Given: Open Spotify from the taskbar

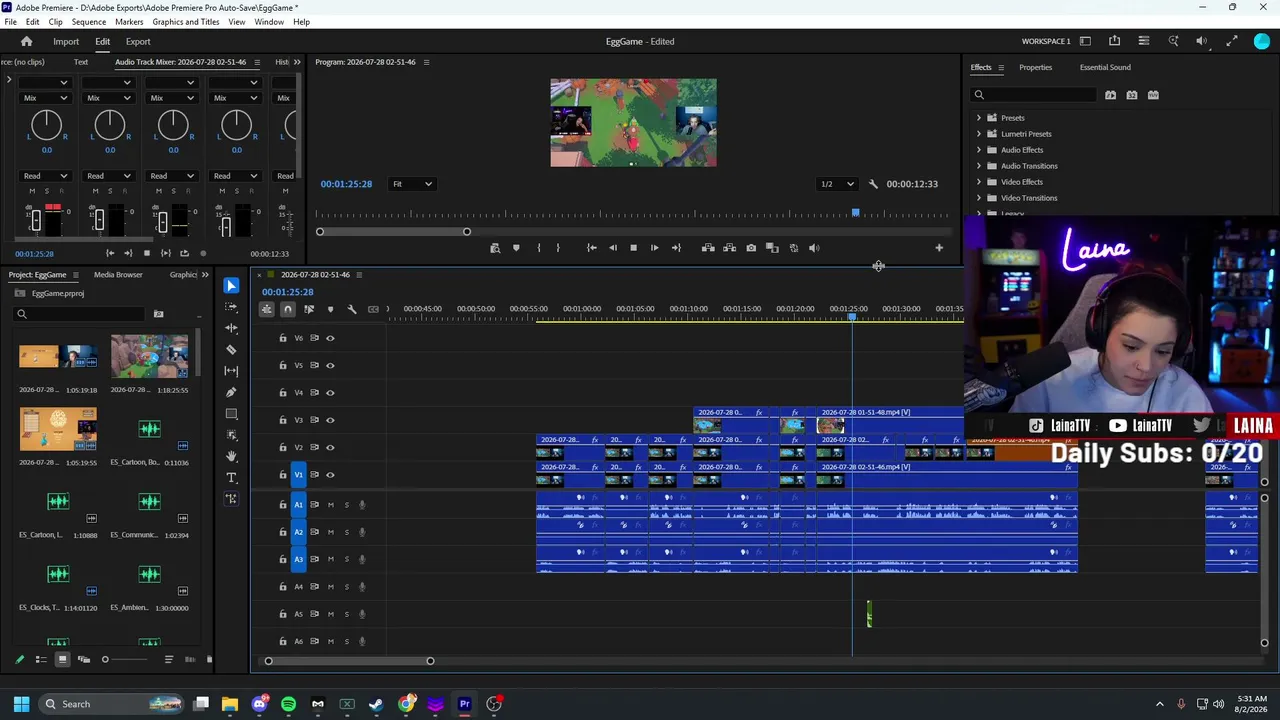Looking at the screenshot, I should point(289,704).
